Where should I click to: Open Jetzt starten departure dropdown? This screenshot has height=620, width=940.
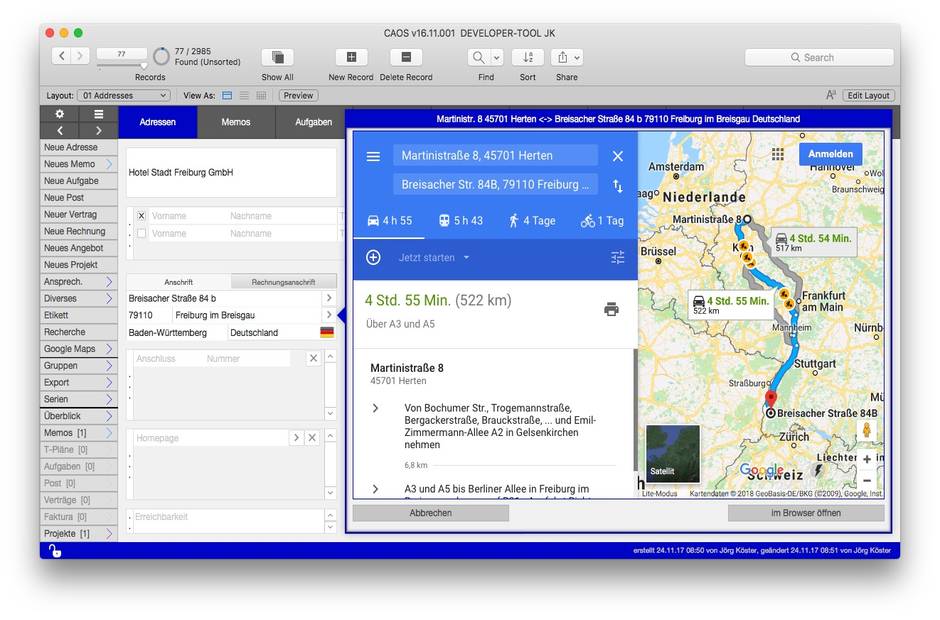(x=434, y=257)
